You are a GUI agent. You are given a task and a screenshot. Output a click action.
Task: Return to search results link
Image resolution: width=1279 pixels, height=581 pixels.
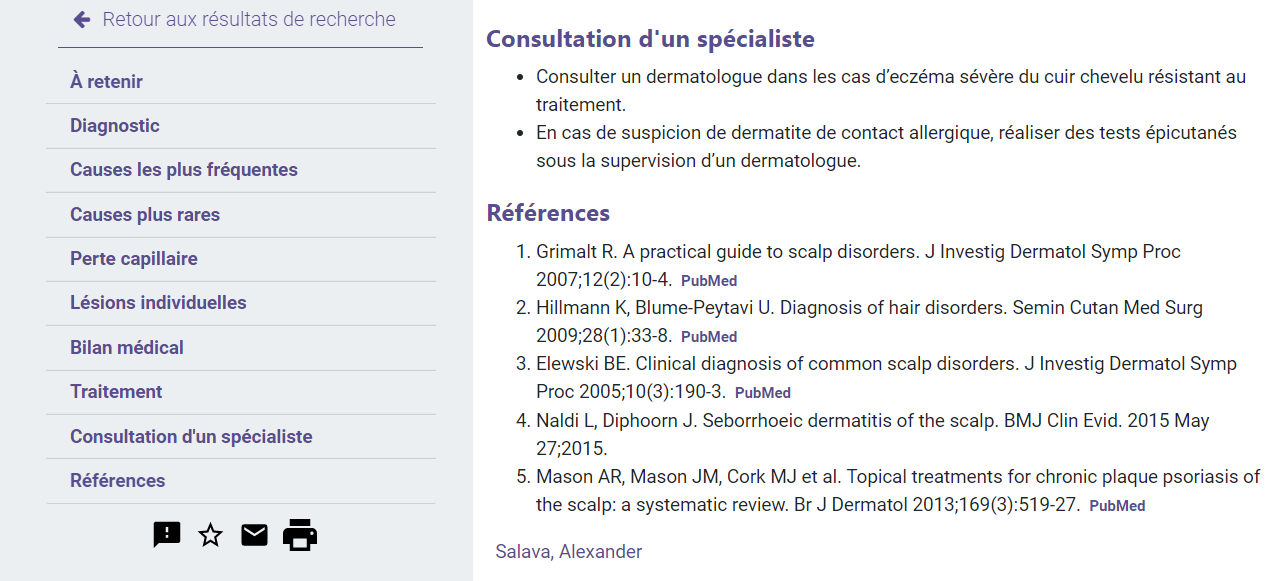(x=249, y=19)
